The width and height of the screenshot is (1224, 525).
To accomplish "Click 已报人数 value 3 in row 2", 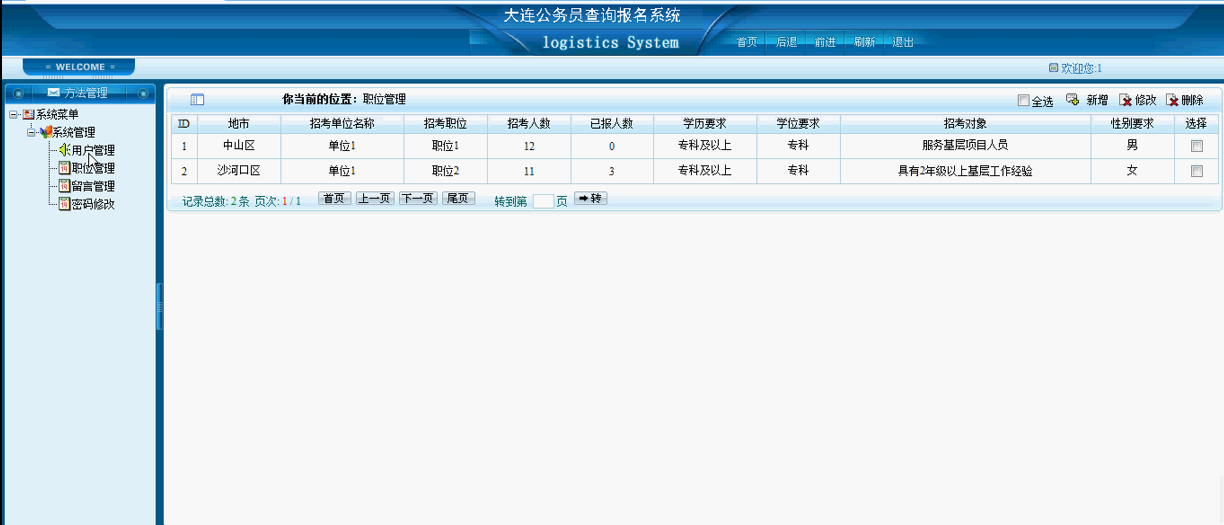I will [x=611, y=171].
